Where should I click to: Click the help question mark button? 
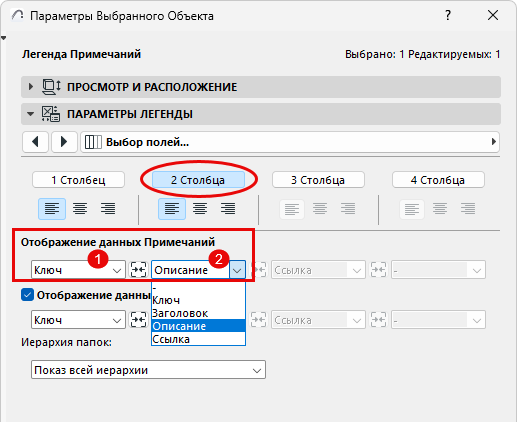(448, 15)
